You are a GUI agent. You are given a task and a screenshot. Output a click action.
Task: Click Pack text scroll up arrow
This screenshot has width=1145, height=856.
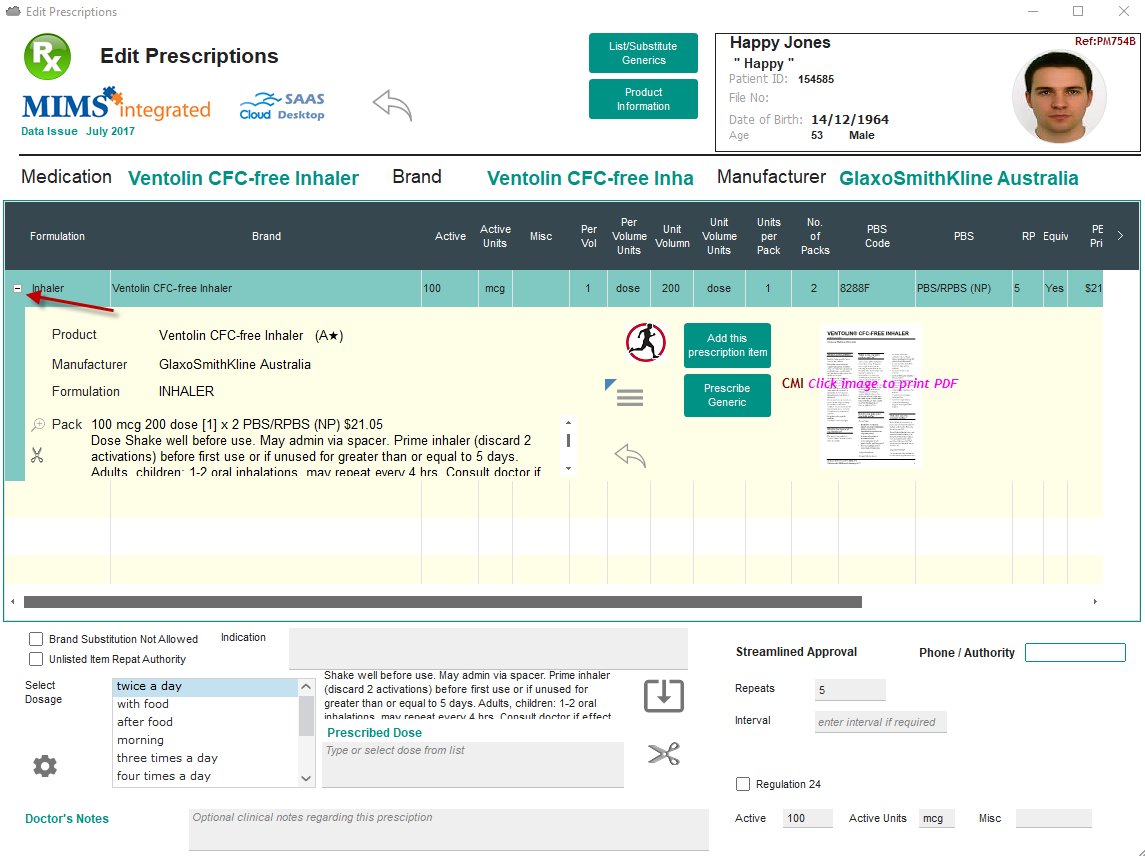point(568,423)
